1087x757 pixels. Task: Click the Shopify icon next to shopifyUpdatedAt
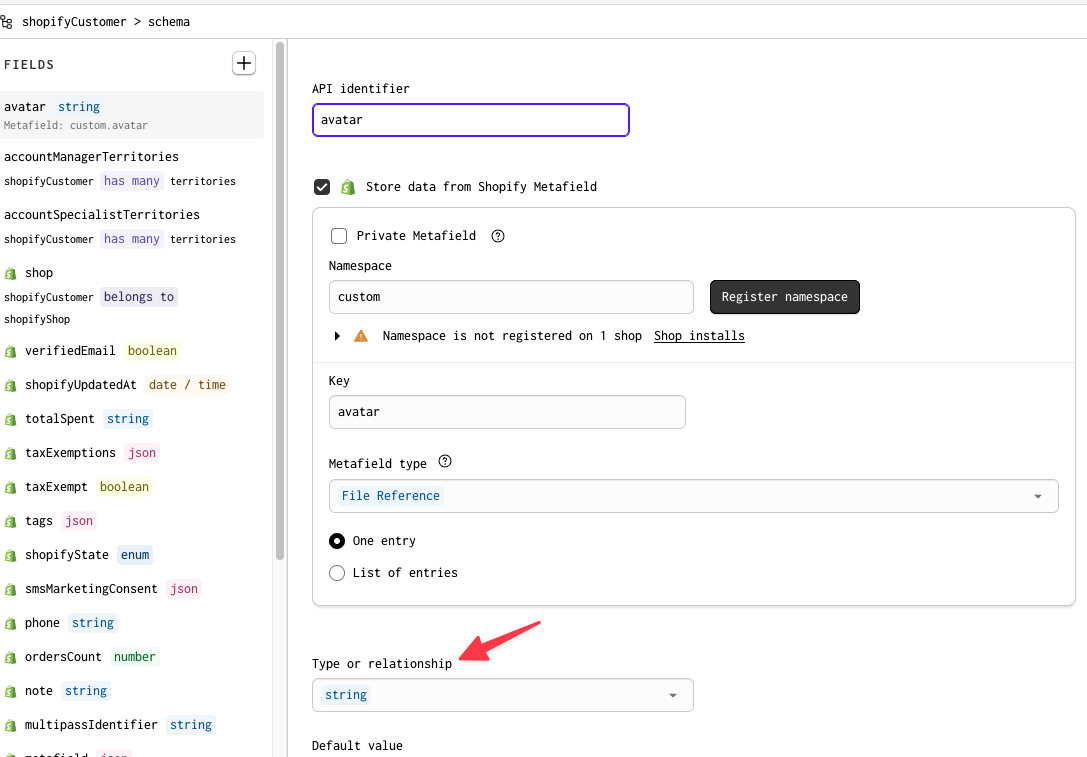click(10, 386)
